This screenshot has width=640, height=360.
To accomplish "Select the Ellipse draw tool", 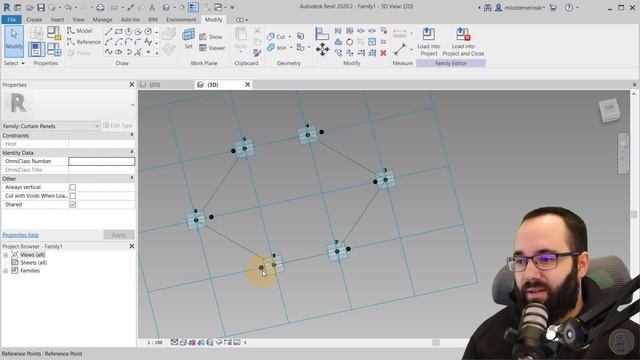I will [x=118, y=52].
